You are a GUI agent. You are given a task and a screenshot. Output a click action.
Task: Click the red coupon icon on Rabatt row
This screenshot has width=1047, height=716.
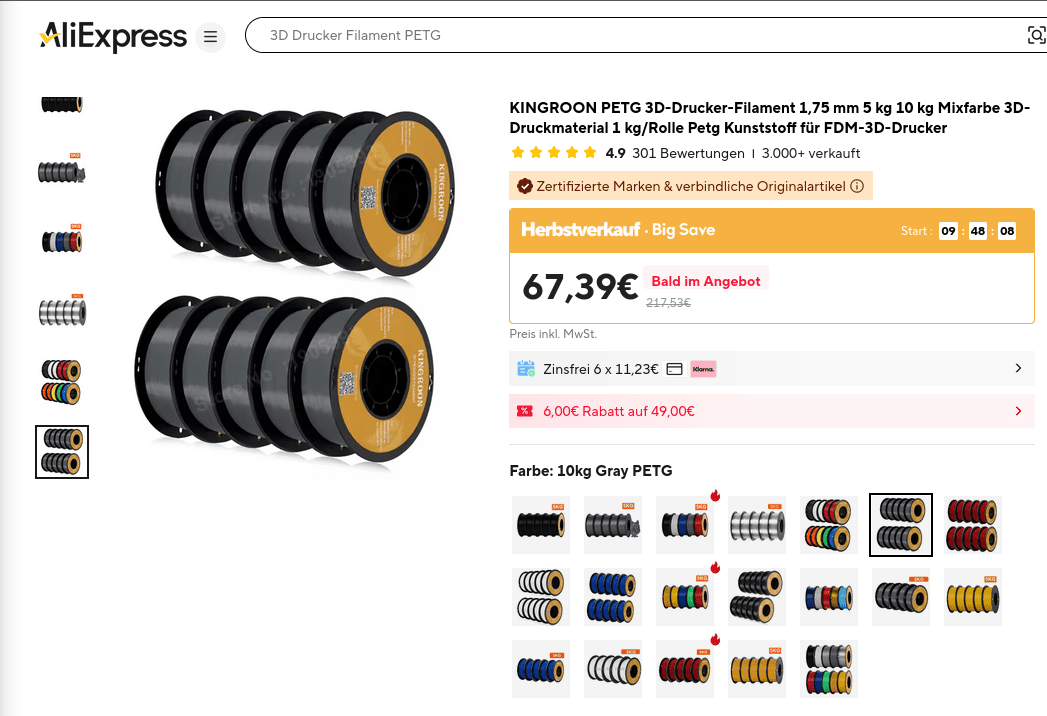pyautogui.click(x=524, y=411)
